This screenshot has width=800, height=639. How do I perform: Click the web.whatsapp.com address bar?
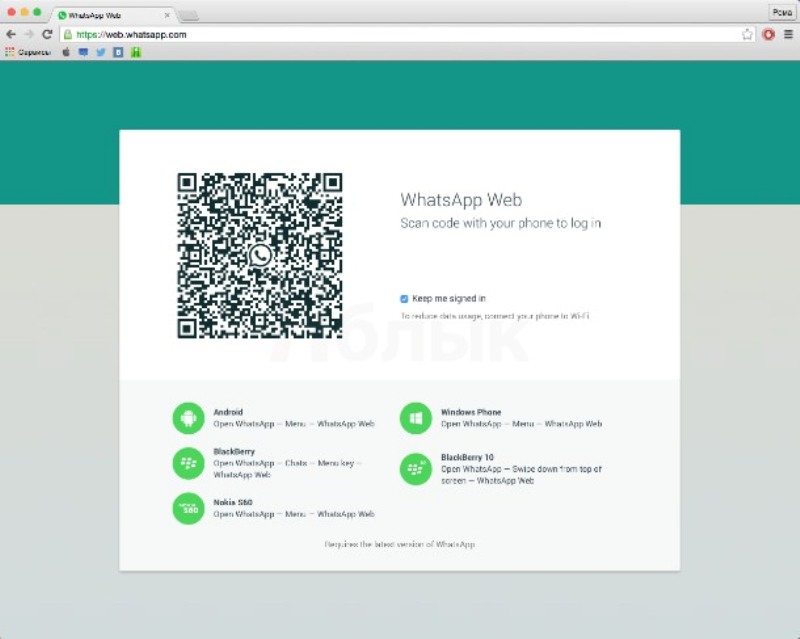(x=407, y=35)
